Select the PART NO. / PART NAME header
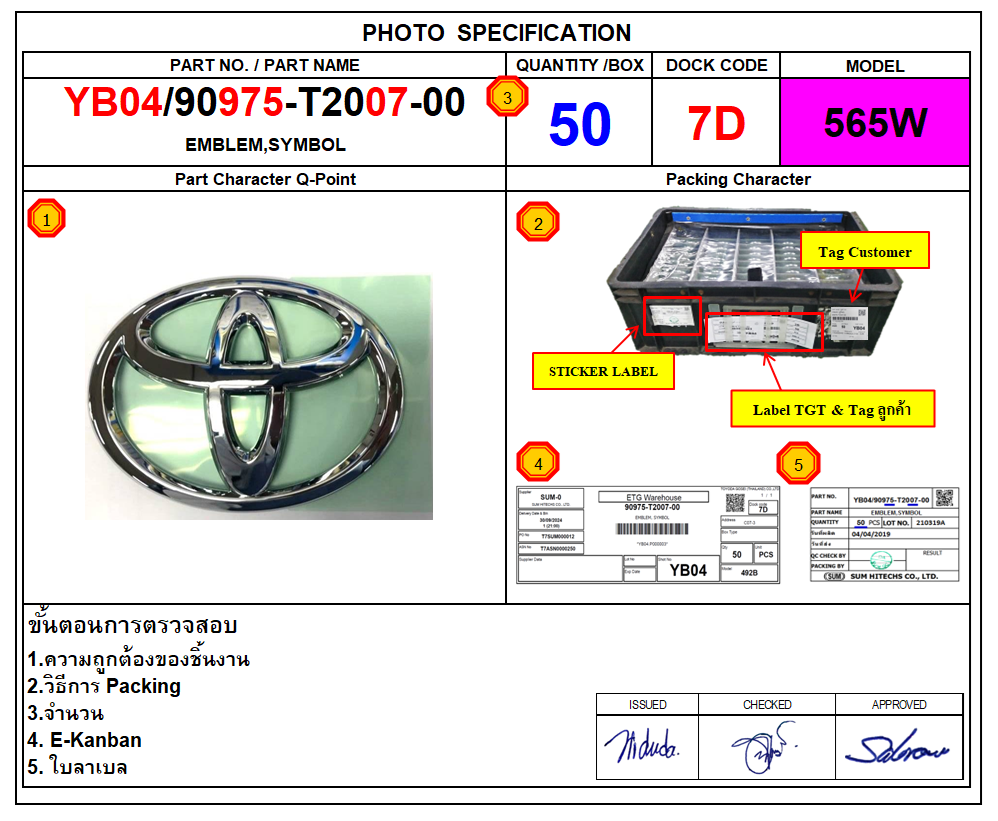 coord(264,65)
